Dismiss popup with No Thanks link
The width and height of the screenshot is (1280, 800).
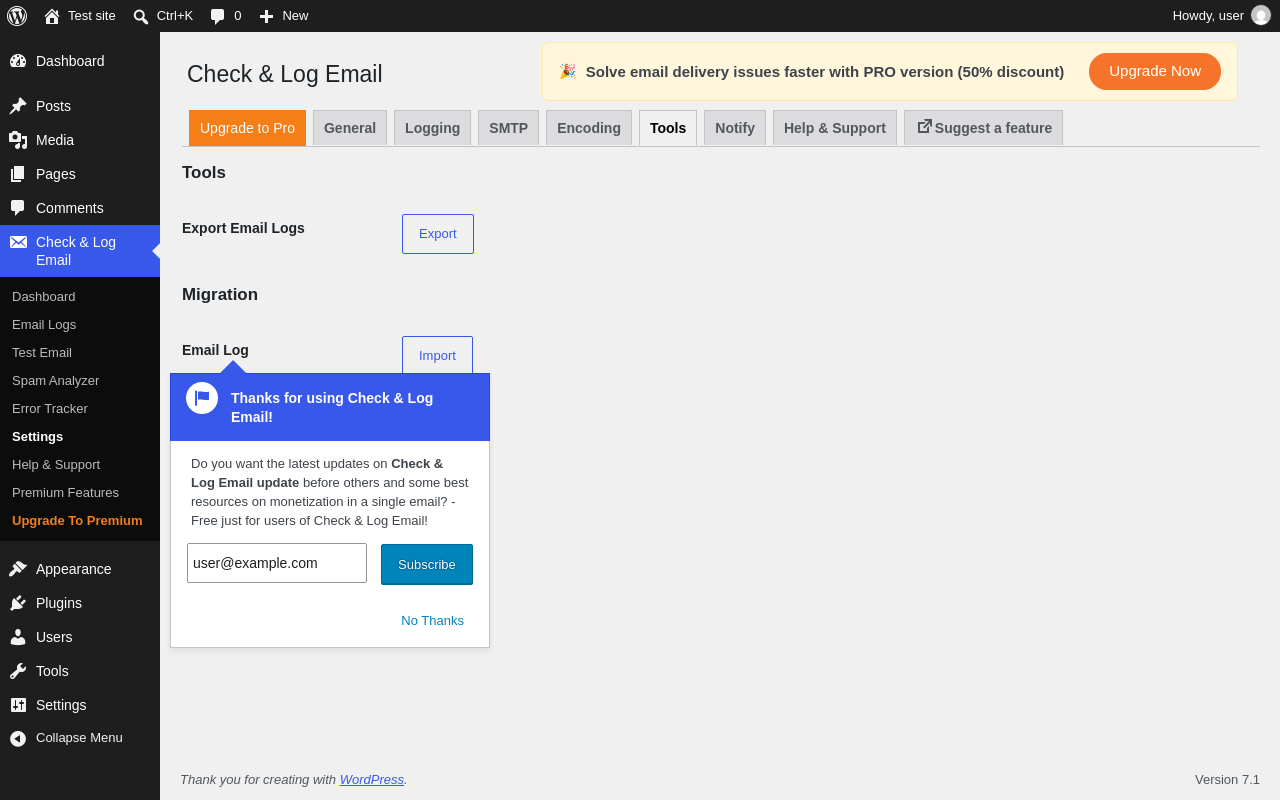(432, 620)
